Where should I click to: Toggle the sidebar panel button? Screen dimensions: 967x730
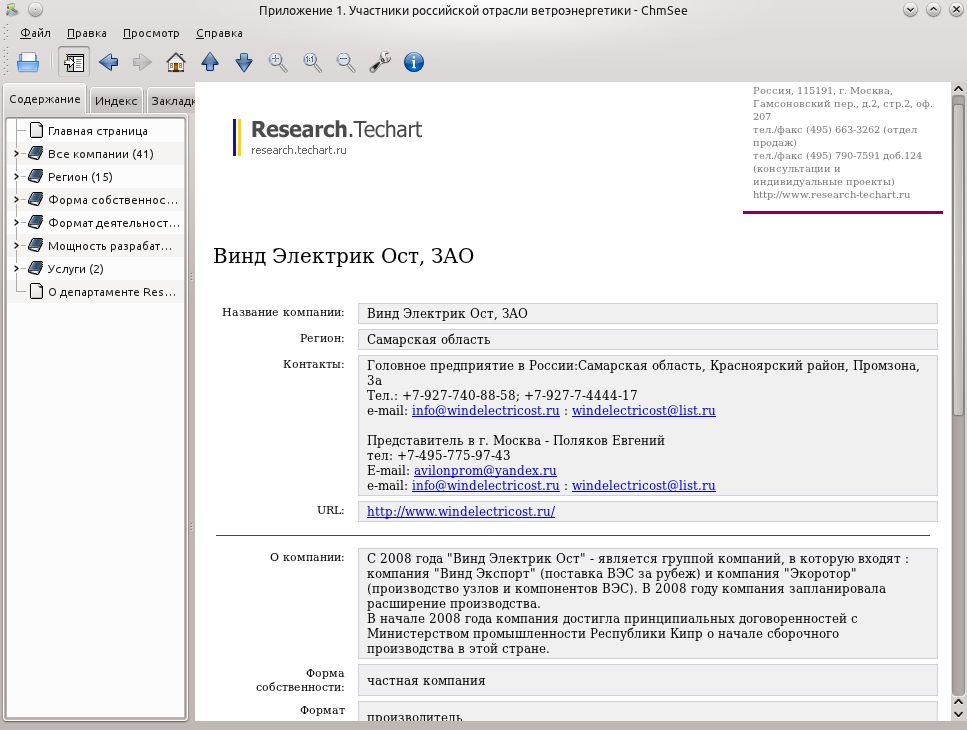pyautogui.click(x=74, y=62)
